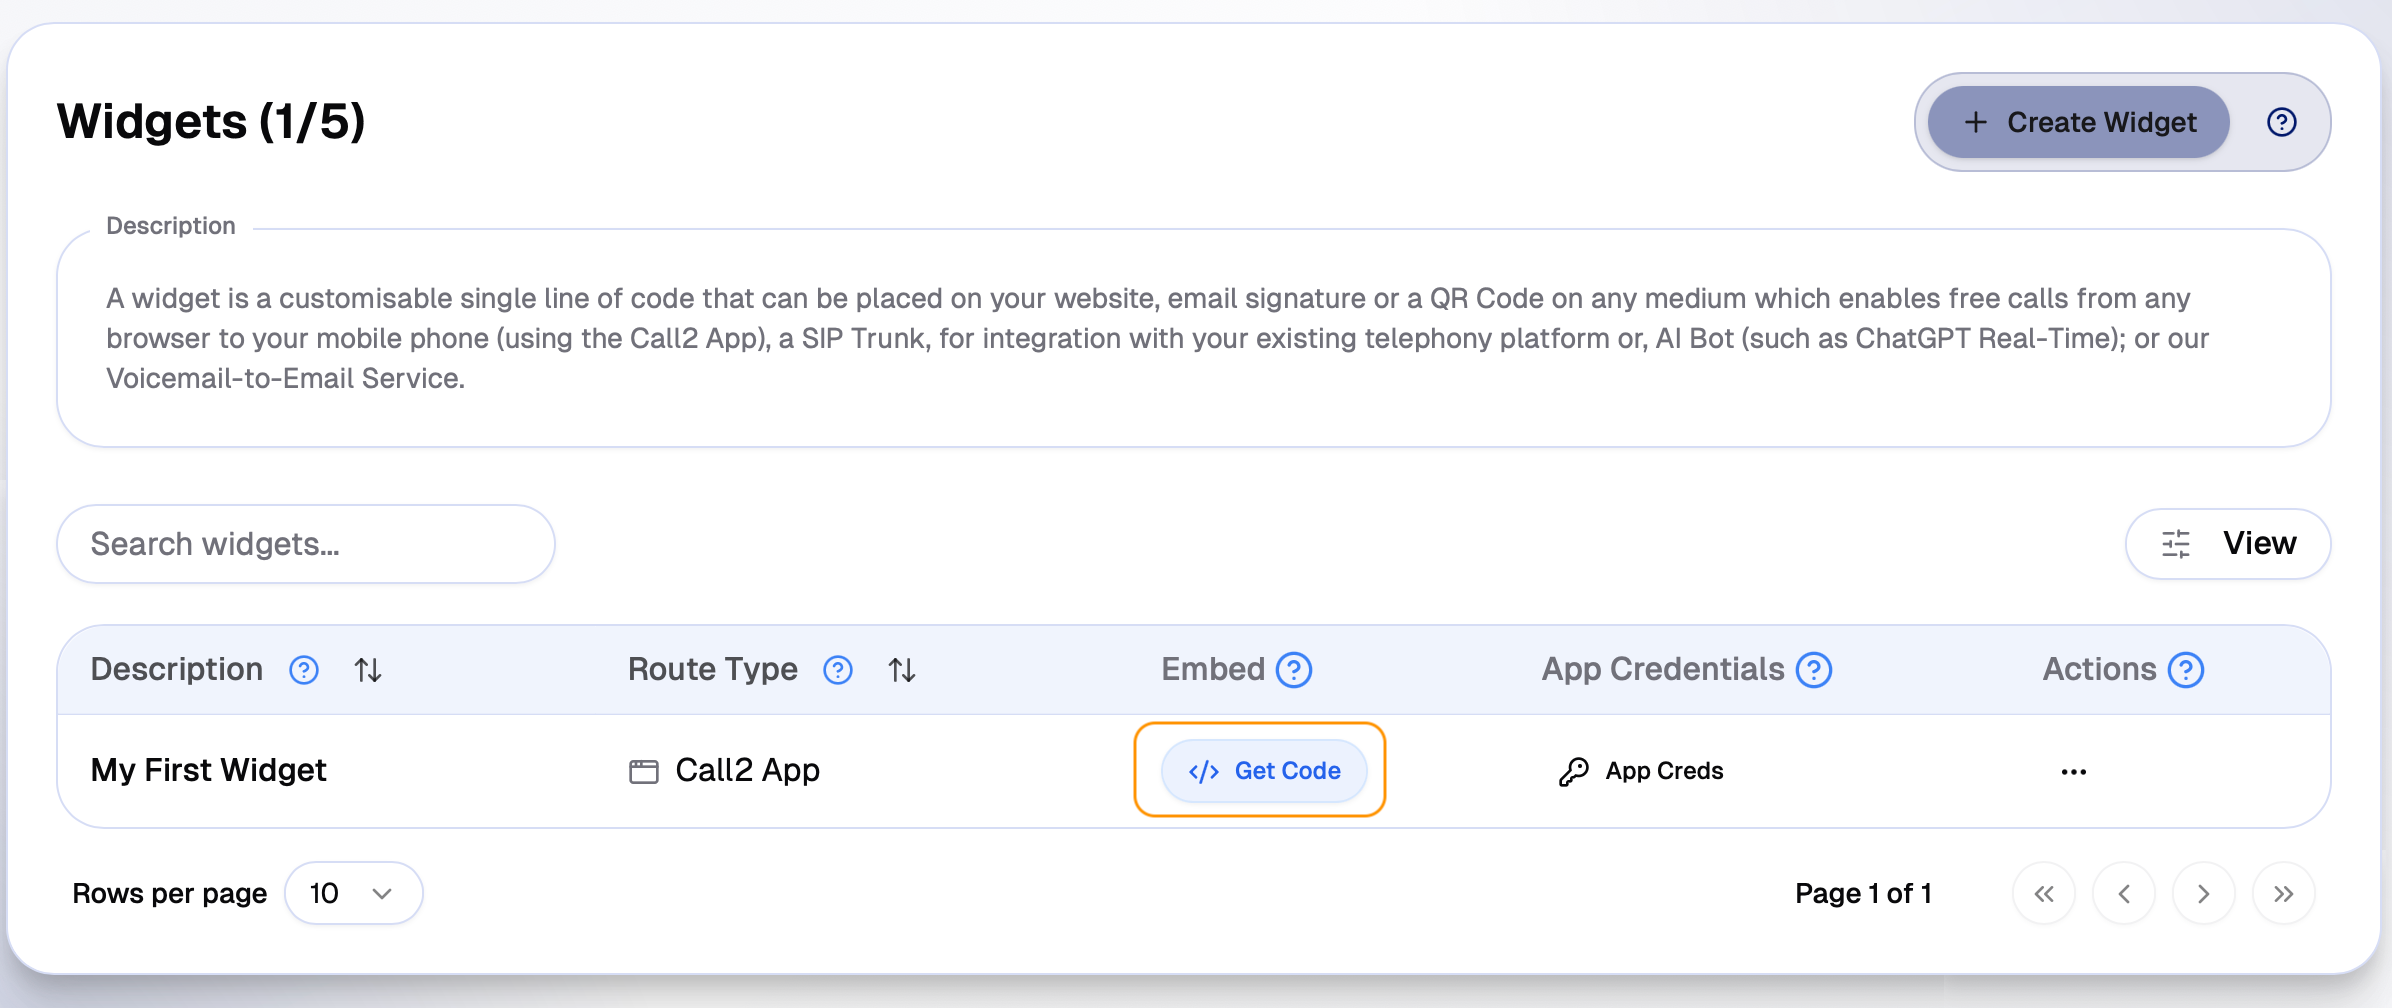Click the Route Type help icon

[x=838, y=670]
